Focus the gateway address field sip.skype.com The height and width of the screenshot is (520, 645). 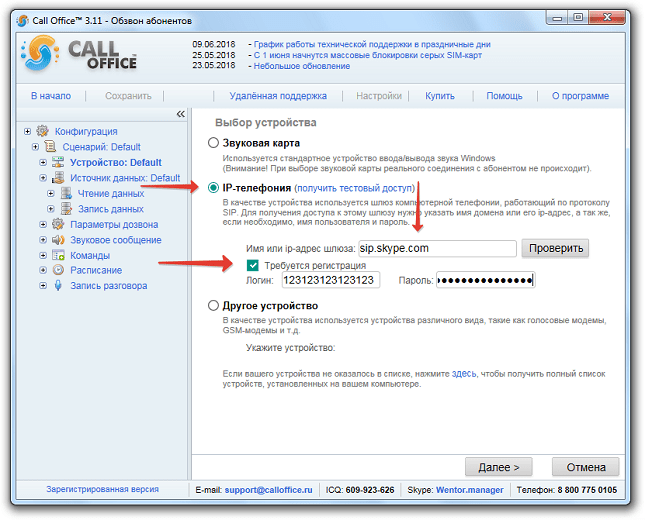(x=437, y=248)
